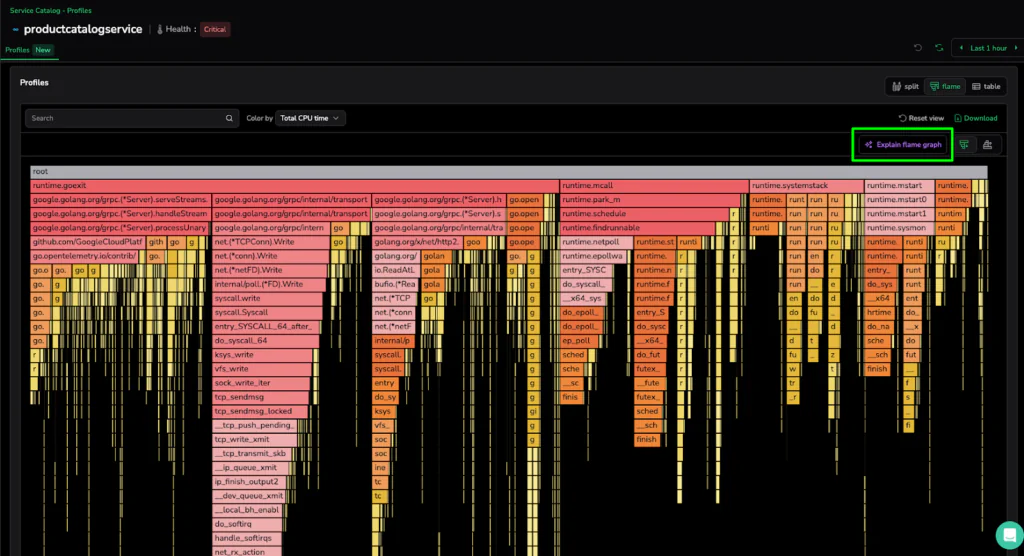This screenshot has width=1024, height=556.
Task: Click Explain flame graph button
Action: pos(903,145)
